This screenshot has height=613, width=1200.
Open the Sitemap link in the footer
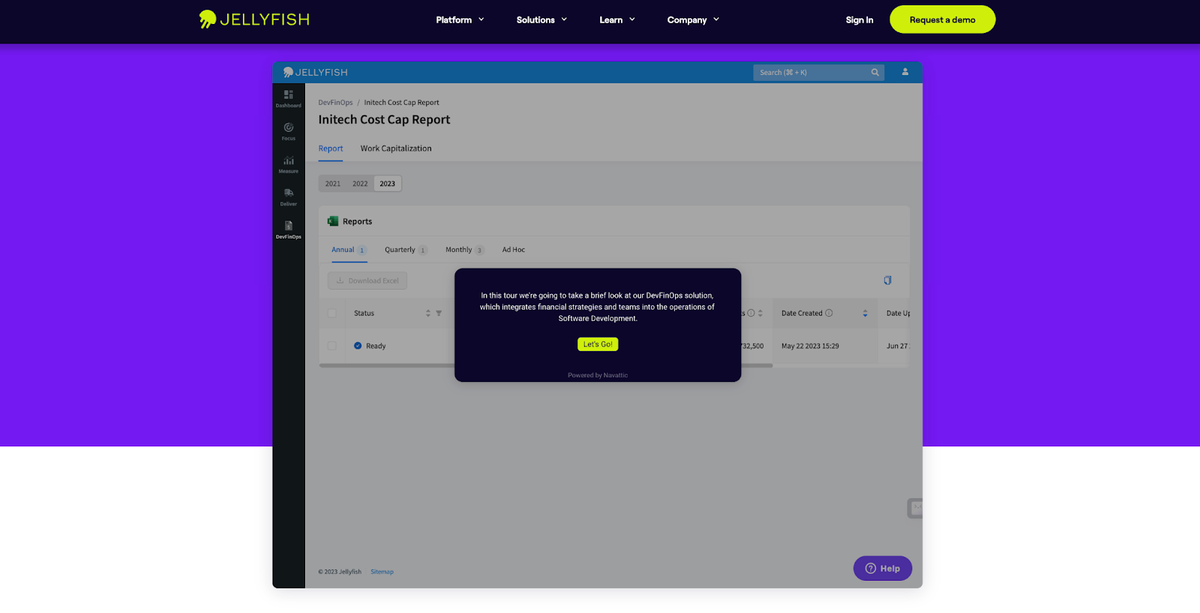click(382, 571)
